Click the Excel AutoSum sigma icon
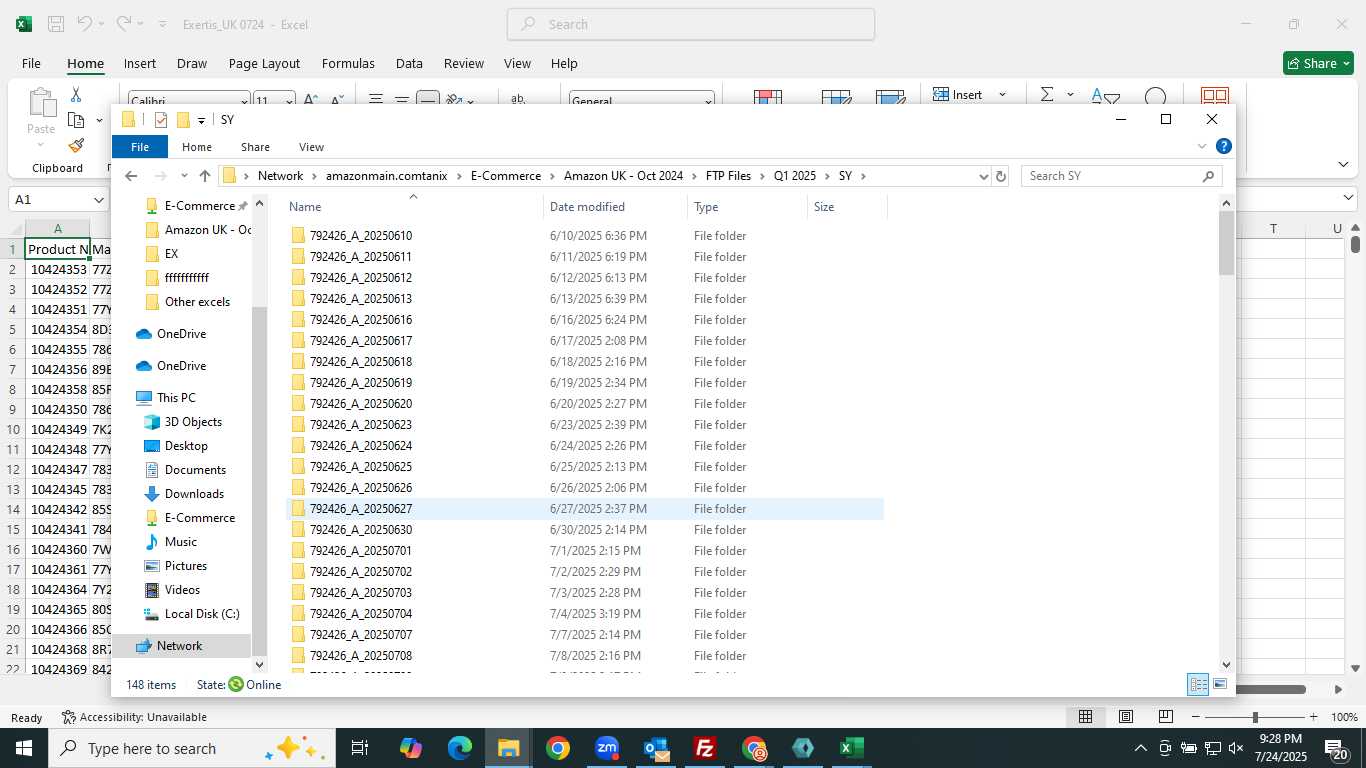Screen dimensions: 1366x768 point(1047,94)
